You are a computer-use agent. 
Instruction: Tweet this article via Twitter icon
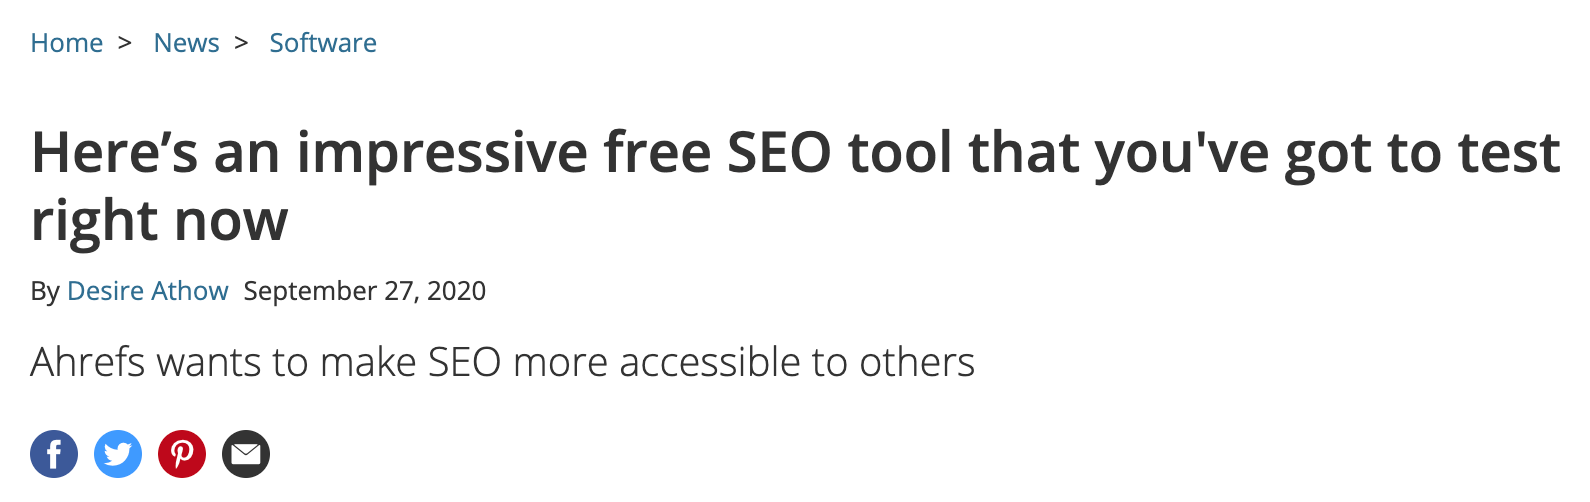click(x=118, y=454)
